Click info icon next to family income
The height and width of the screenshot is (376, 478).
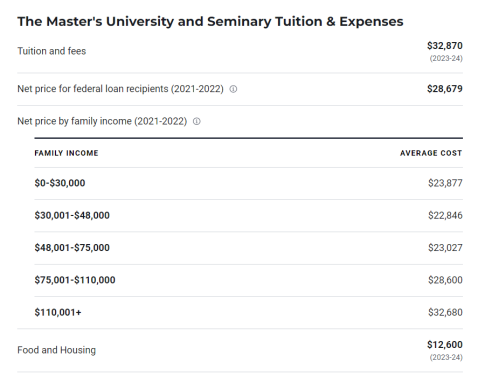click(197, 121)
